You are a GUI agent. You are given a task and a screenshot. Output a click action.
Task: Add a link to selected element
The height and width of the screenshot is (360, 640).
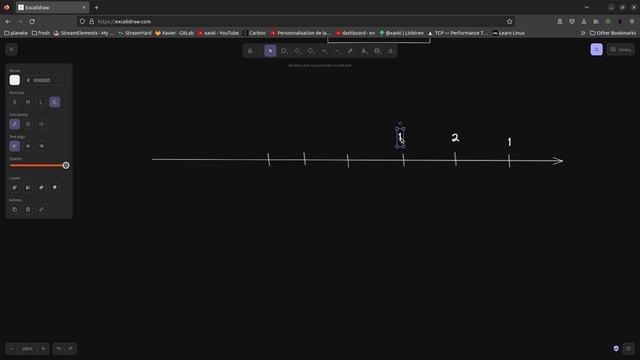(41, 209)
